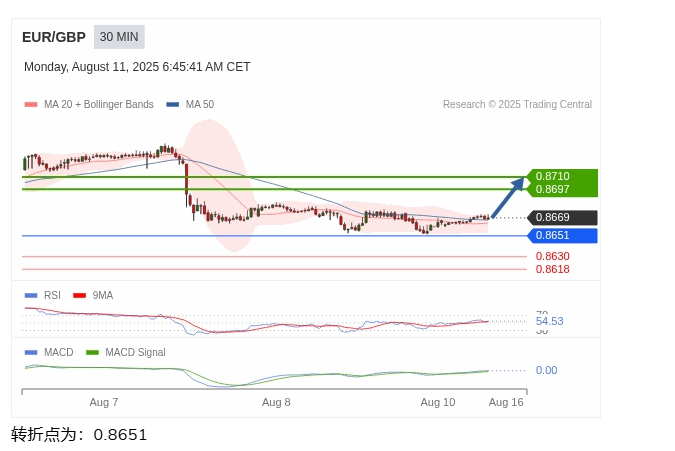Click the Aug 8 axis label
675x451 pixels.
(276, 402)
